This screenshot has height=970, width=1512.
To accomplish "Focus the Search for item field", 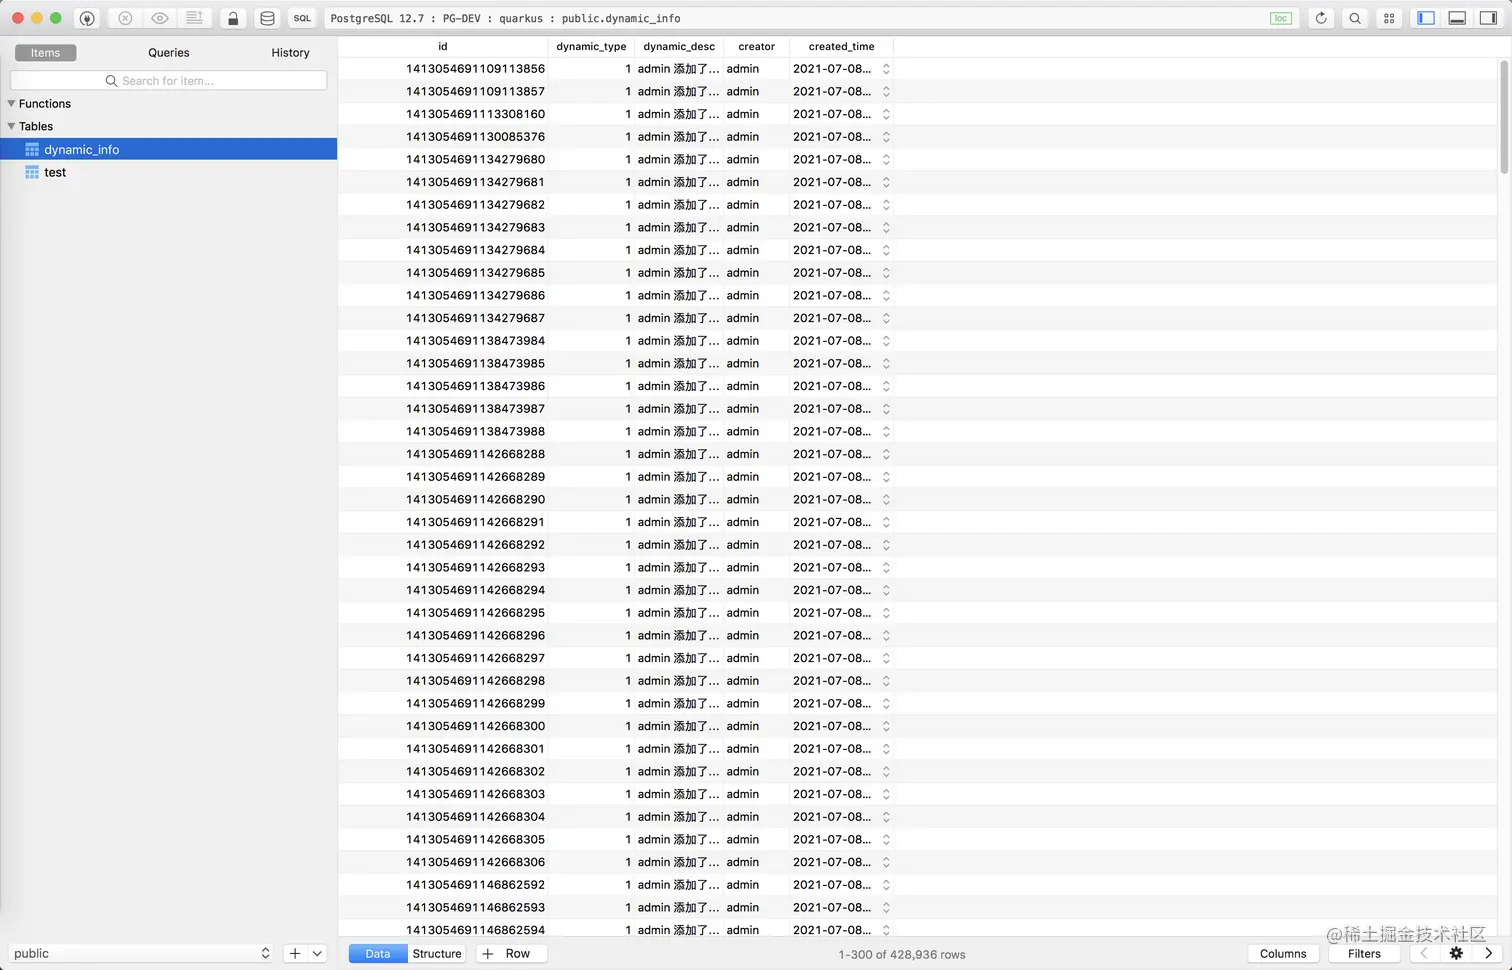I will tap(168, 80).
